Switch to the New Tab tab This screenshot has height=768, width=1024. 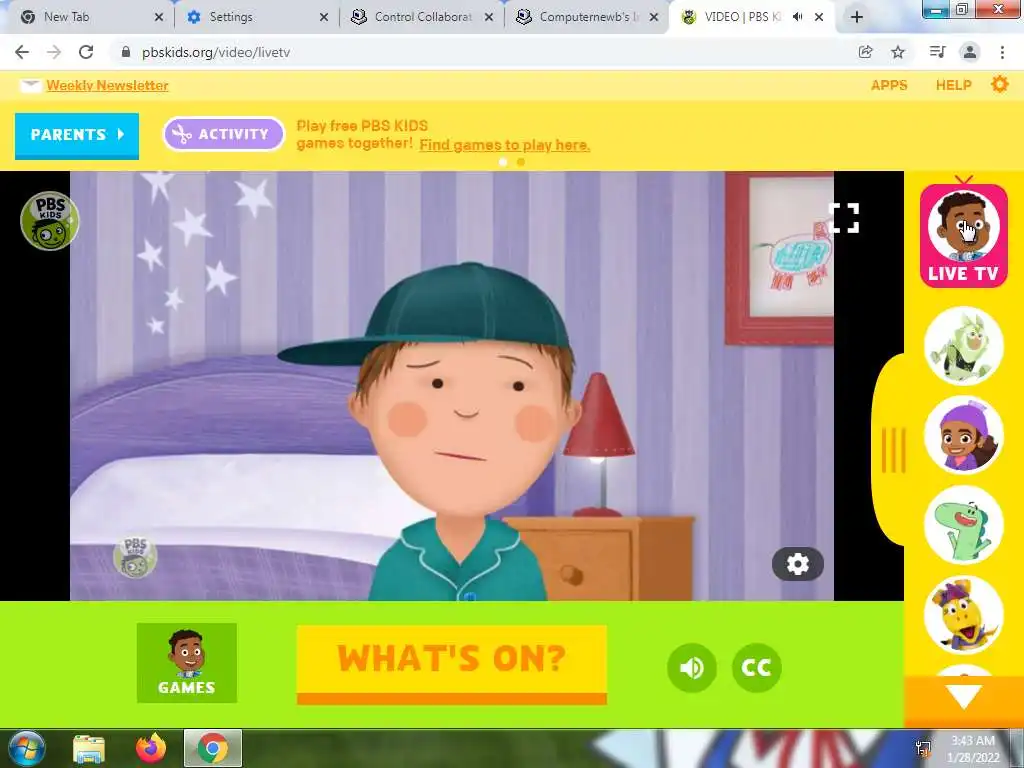85,17
